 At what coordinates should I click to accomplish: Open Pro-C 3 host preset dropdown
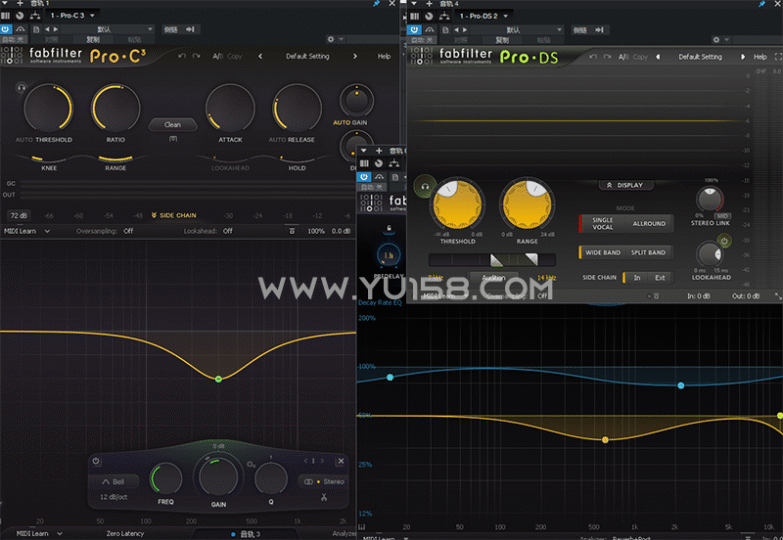(109, 29)
